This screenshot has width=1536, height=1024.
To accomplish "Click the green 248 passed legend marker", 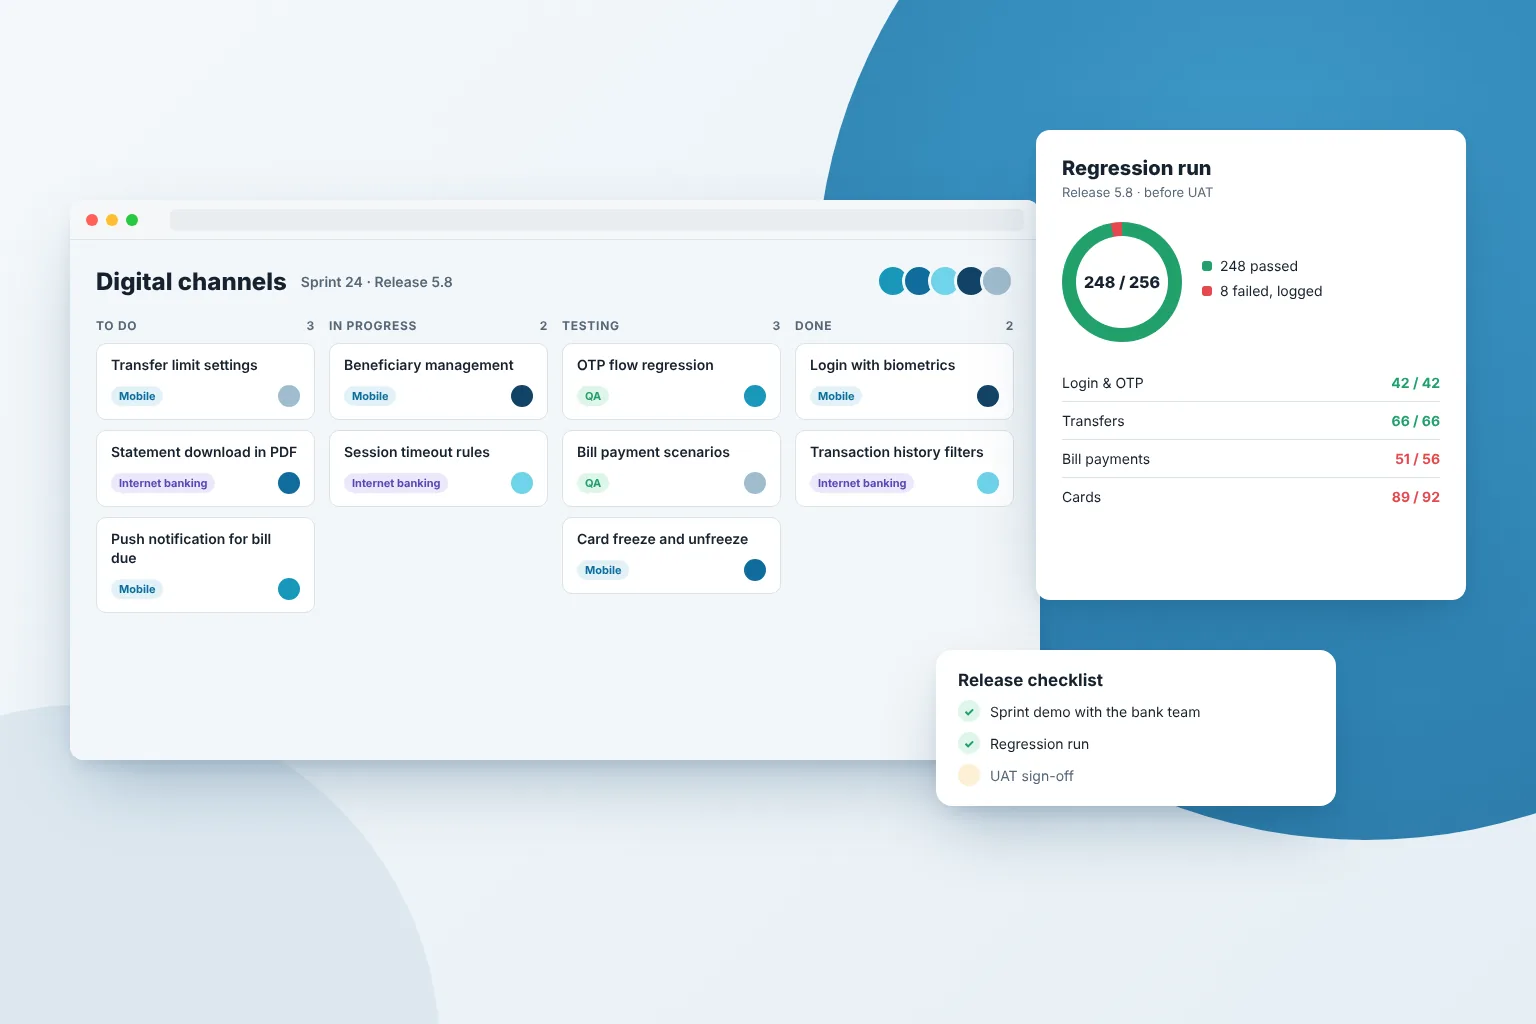I will click(x=1207, y=266).
